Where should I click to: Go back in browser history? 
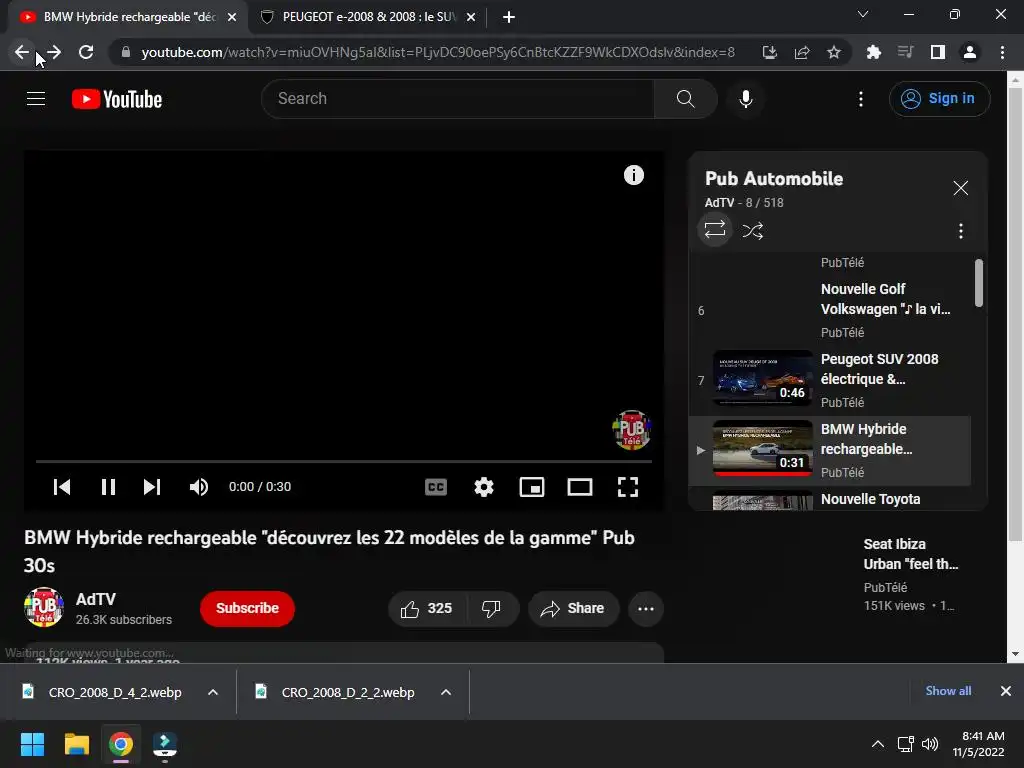pos(22,52)
